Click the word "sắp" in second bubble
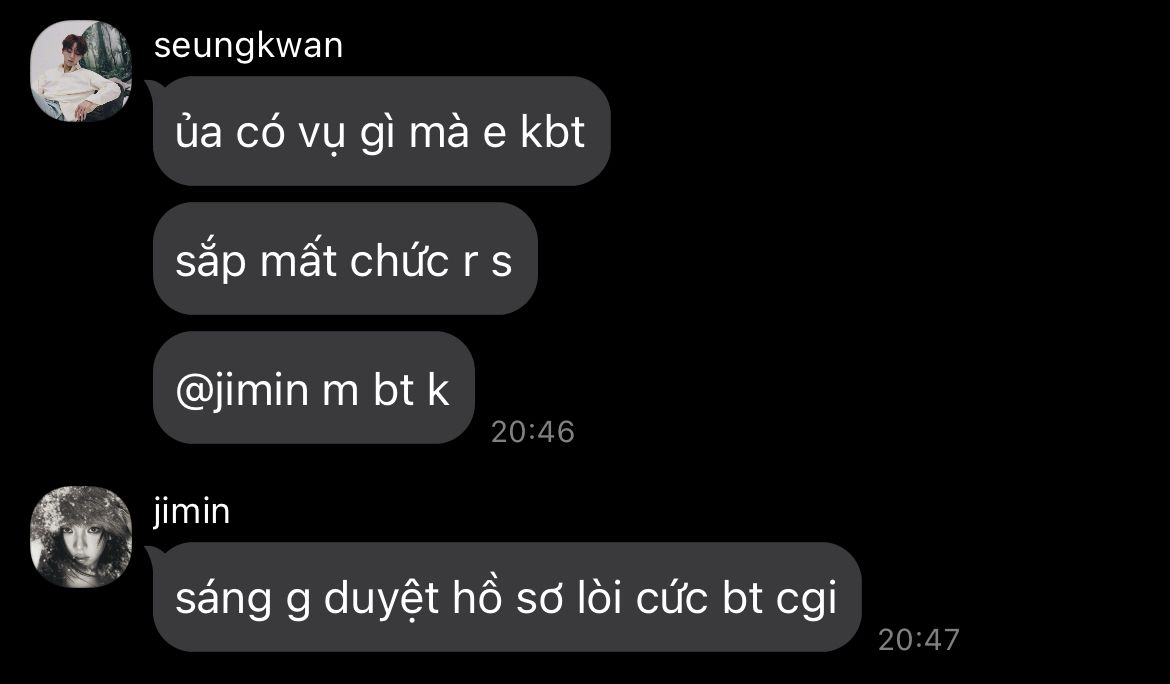This screenshot has width=1170, height=684. click(210, 263)
